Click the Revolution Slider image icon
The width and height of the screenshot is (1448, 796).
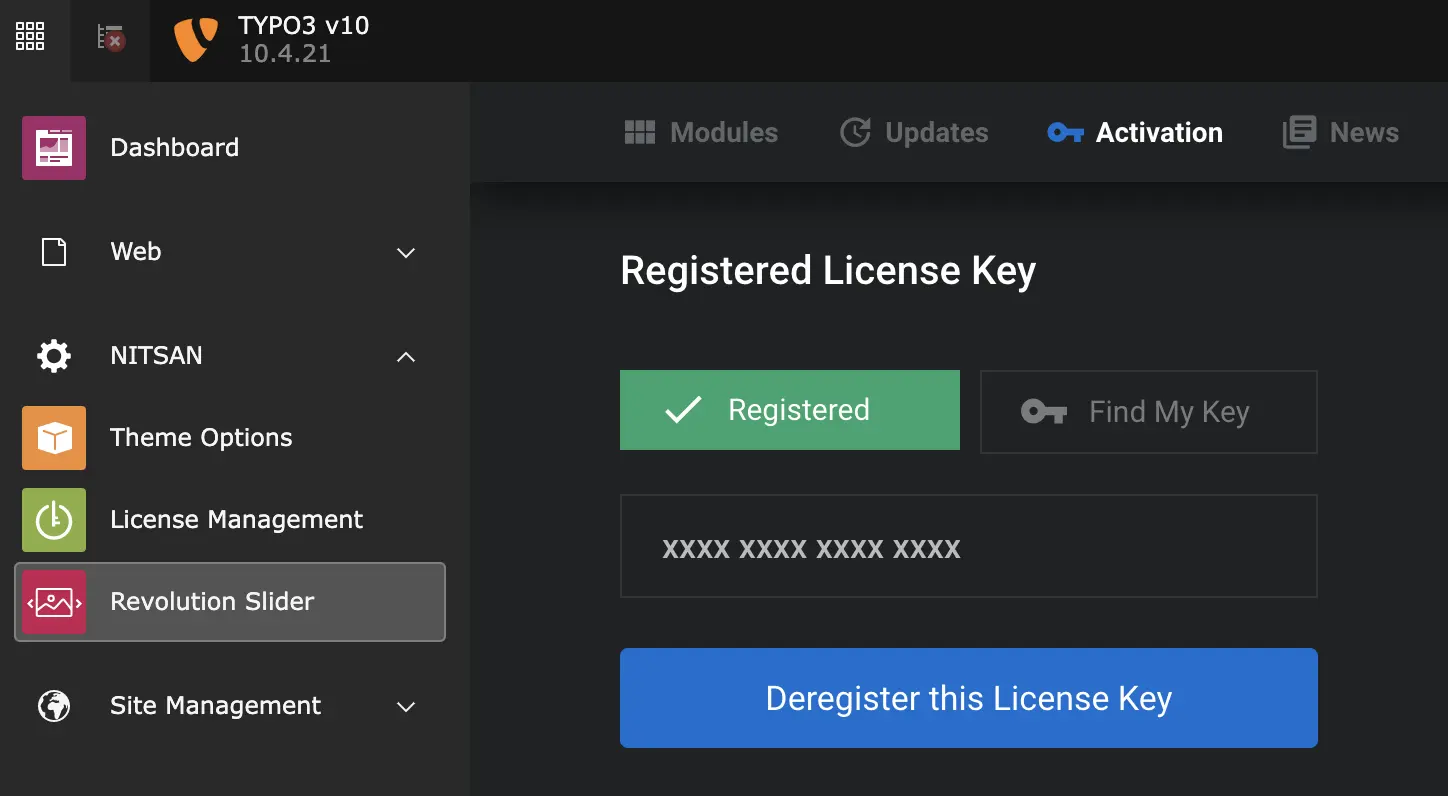[x=54, y=602]
